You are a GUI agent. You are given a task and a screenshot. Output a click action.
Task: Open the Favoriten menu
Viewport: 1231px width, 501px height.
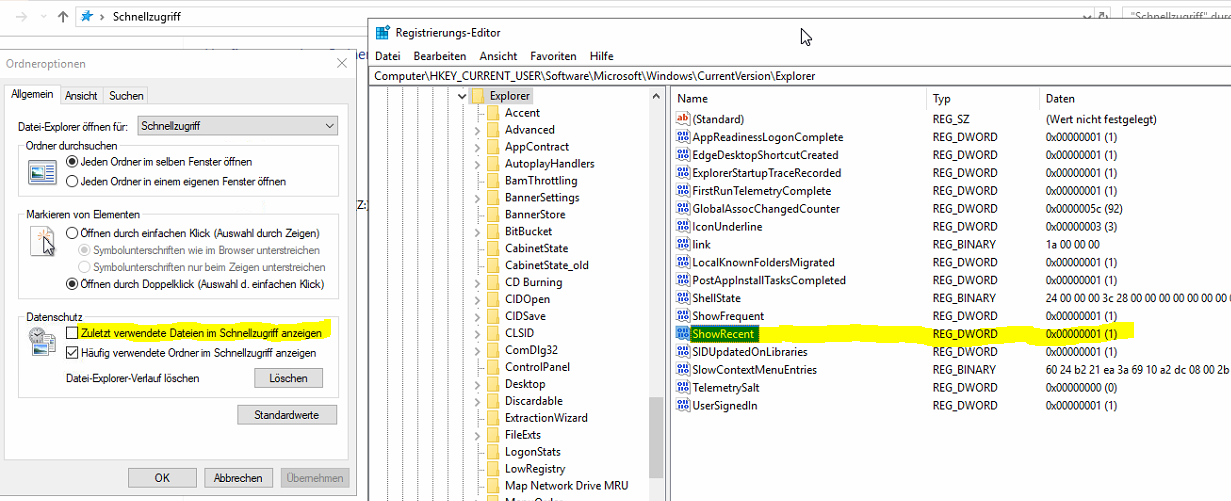point(553,56)
